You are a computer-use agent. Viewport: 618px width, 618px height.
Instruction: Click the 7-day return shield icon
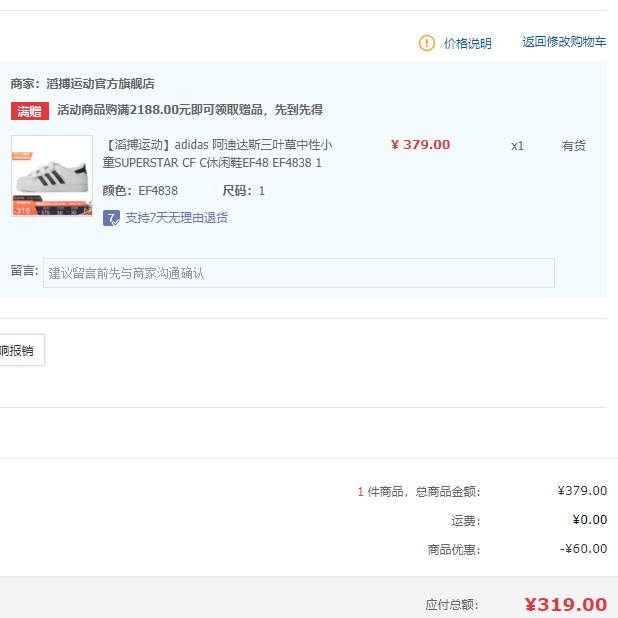(x=111, y=218)
